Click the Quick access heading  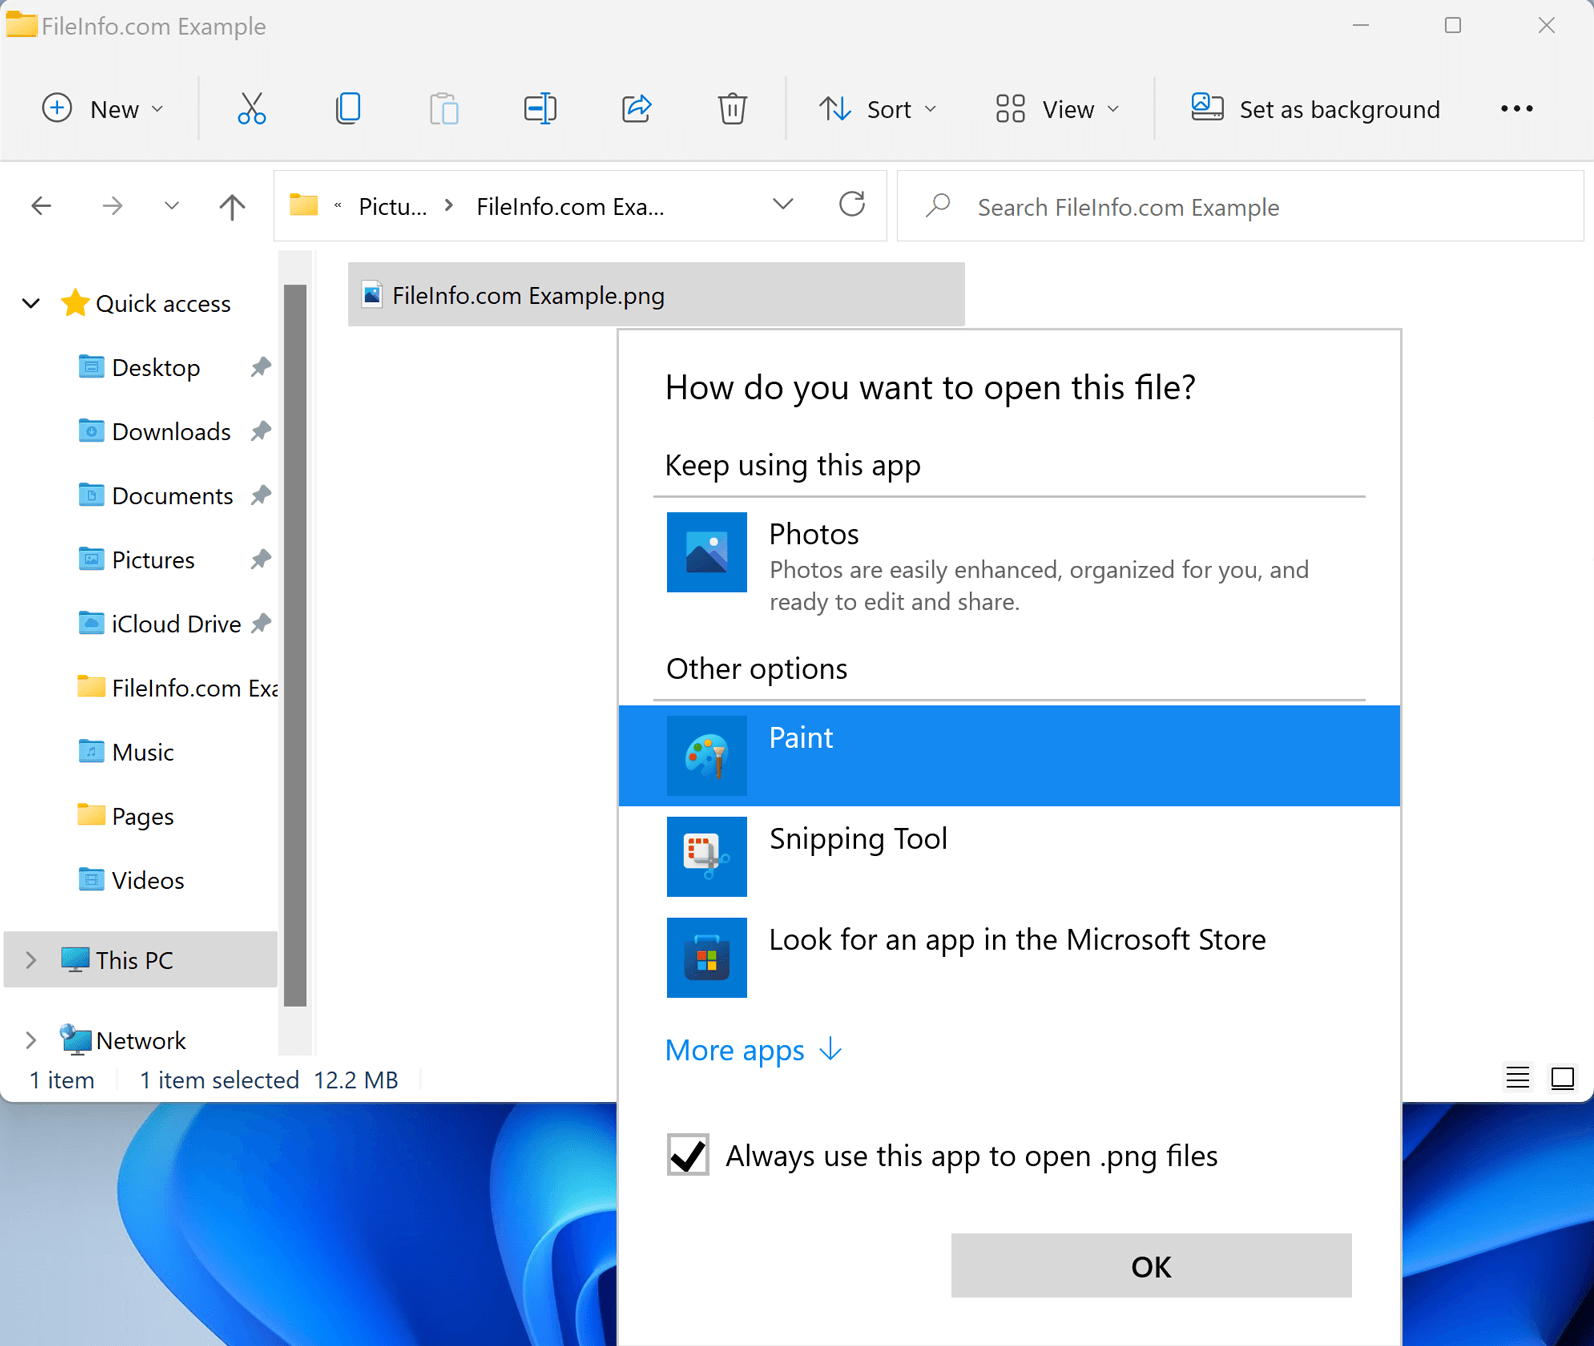(163, 303)
